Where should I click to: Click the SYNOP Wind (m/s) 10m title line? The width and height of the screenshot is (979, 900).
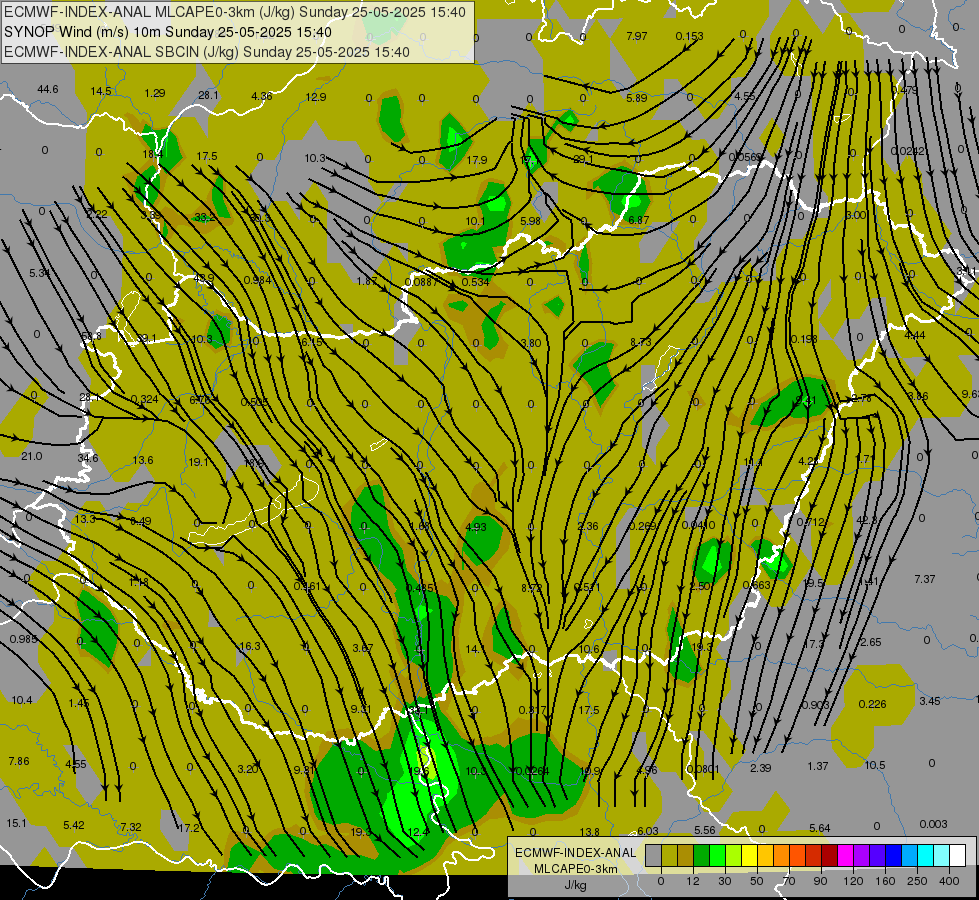167,32
